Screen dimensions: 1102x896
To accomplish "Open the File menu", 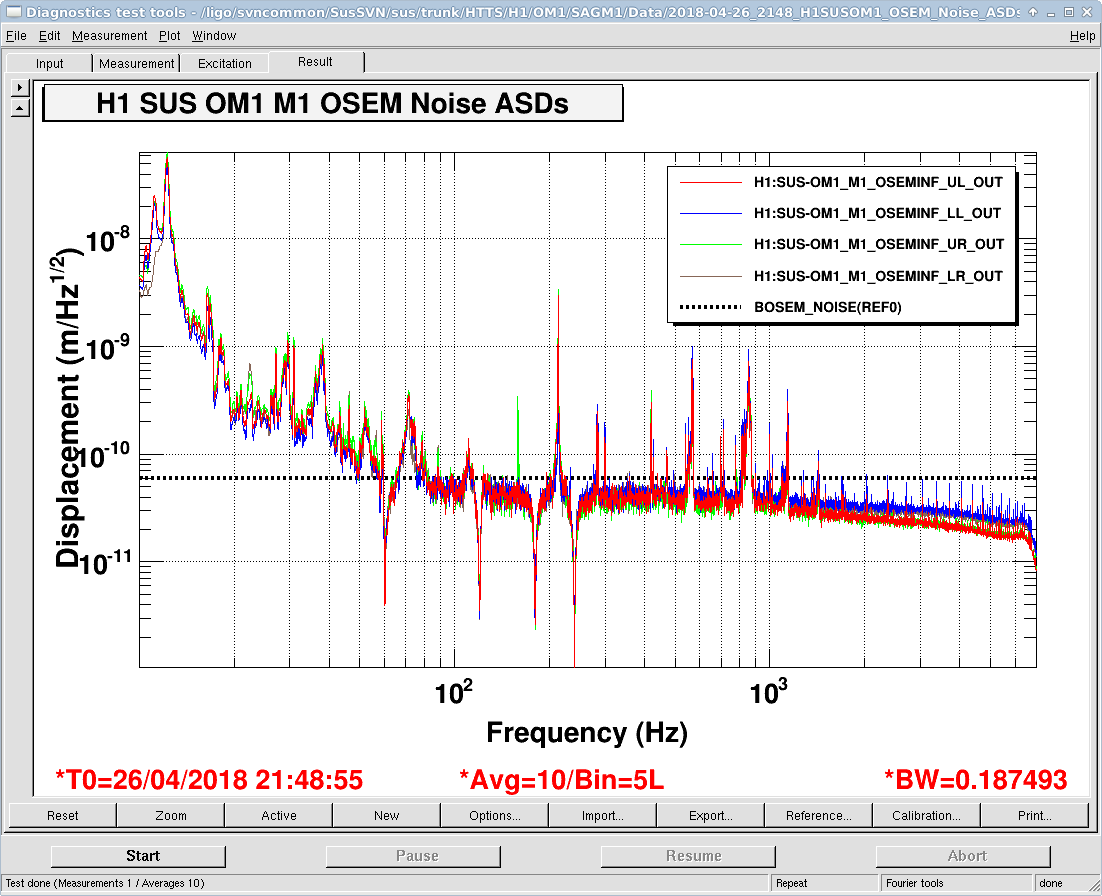I will pos(16,36).
